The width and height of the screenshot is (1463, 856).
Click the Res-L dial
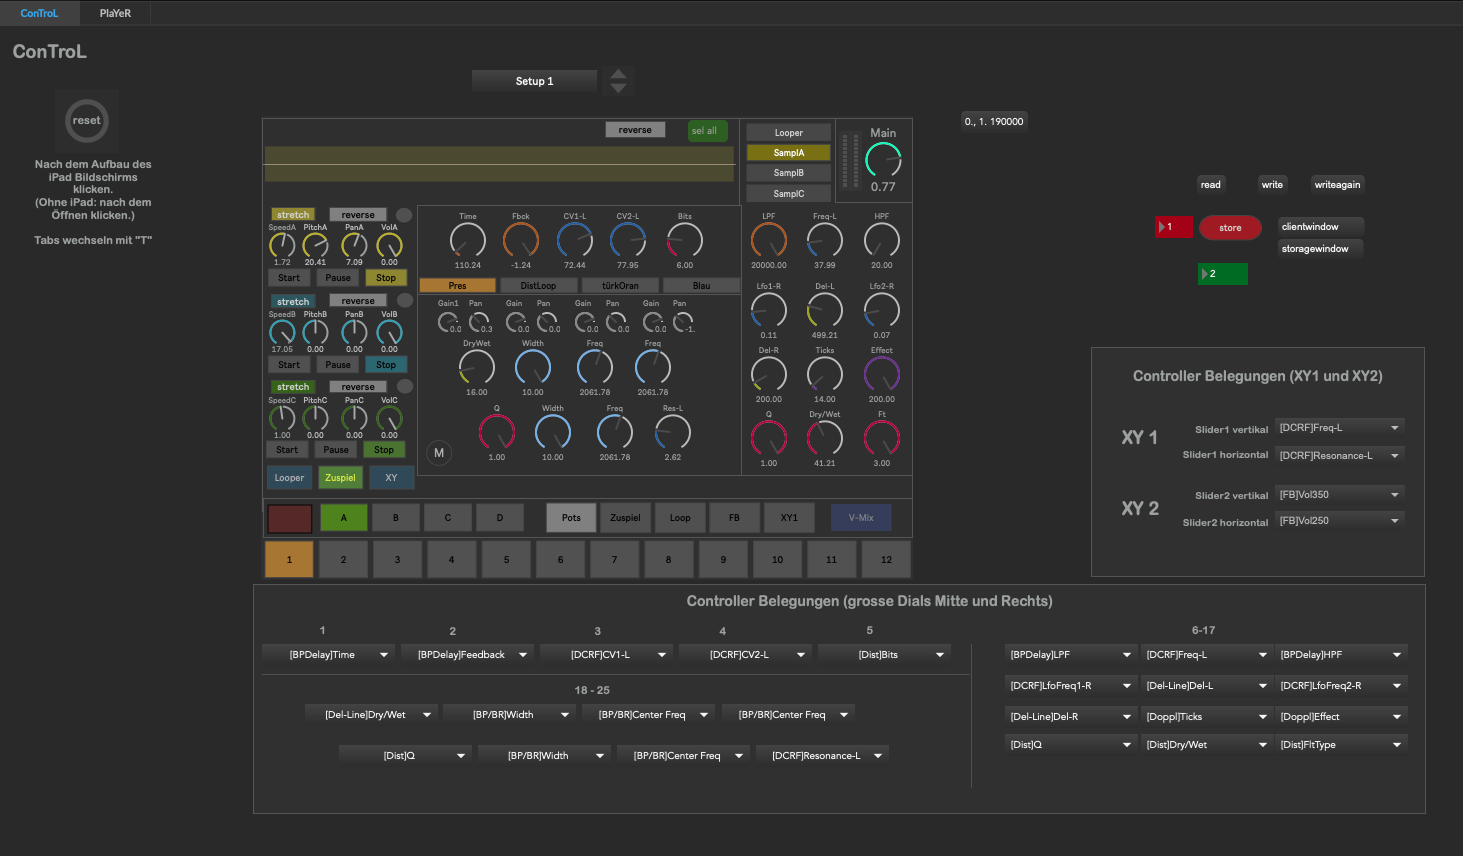(x=673, y=432)
